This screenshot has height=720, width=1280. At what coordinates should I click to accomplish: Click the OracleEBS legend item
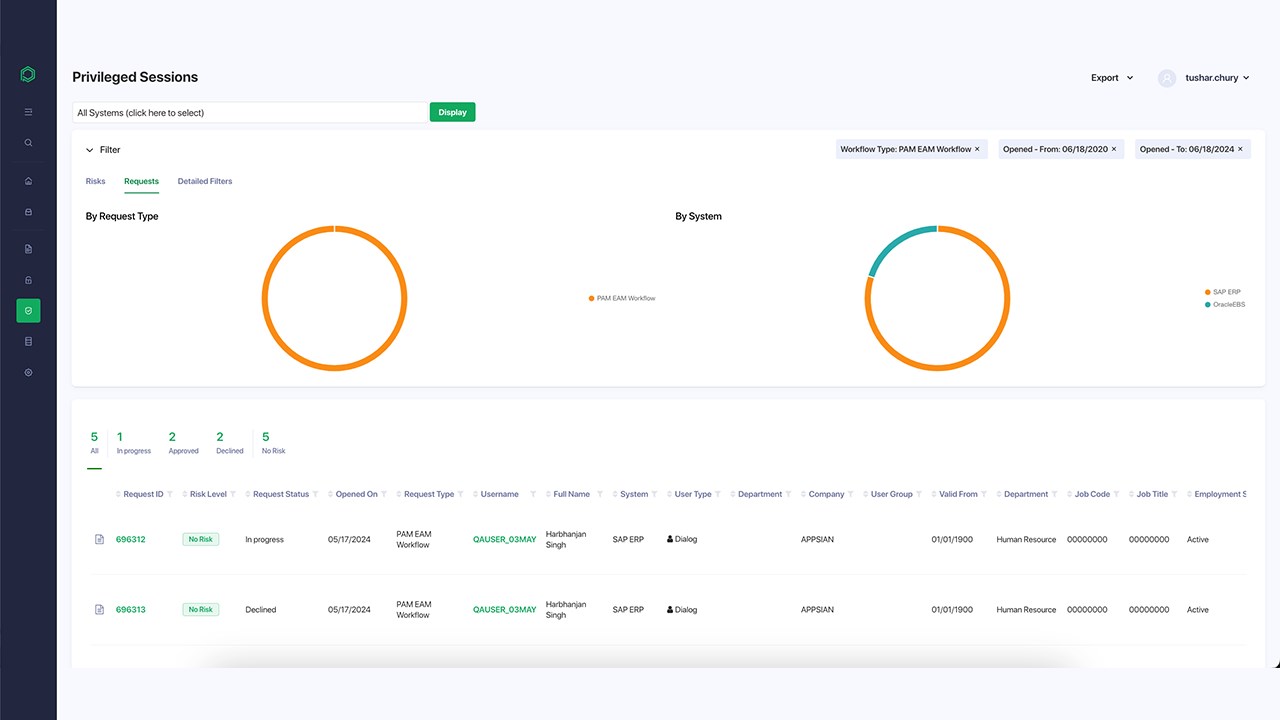pos(1225,304)
